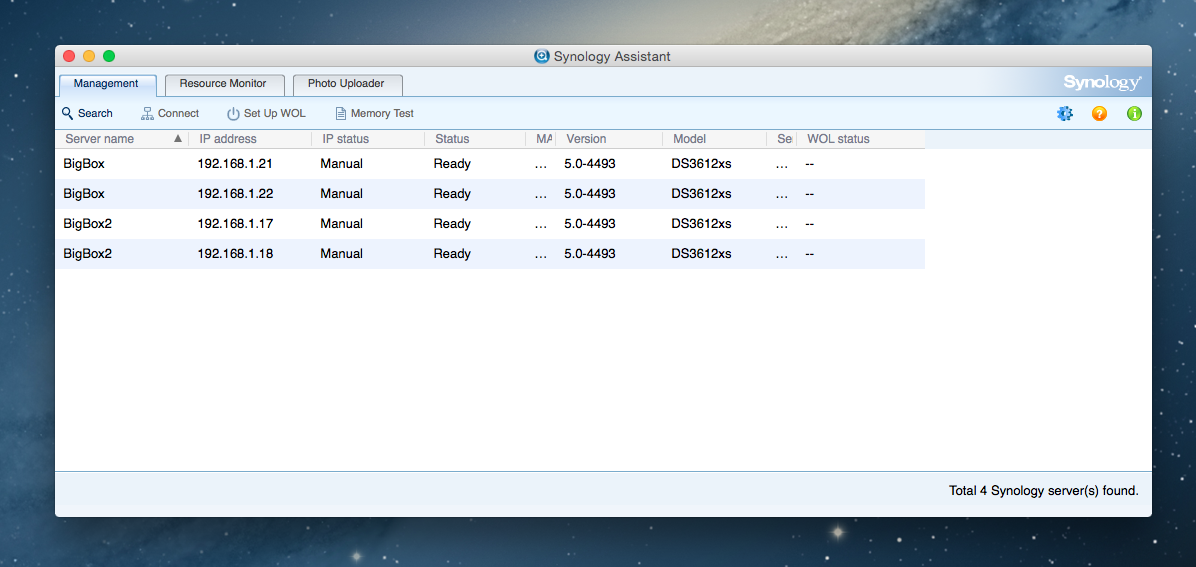
Task: Zoom the window with the green button
Action: point(109,56)
